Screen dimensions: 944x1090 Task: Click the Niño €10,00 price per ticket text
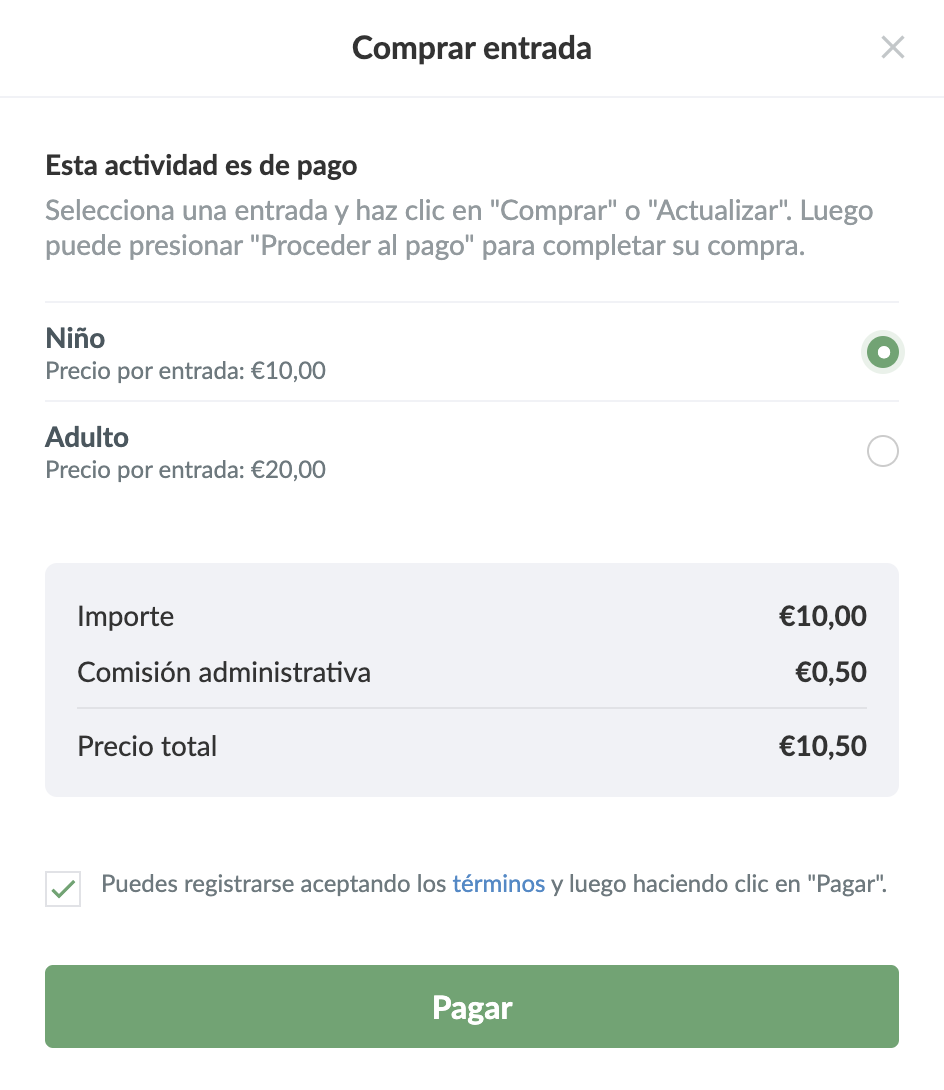pos(186,371)
